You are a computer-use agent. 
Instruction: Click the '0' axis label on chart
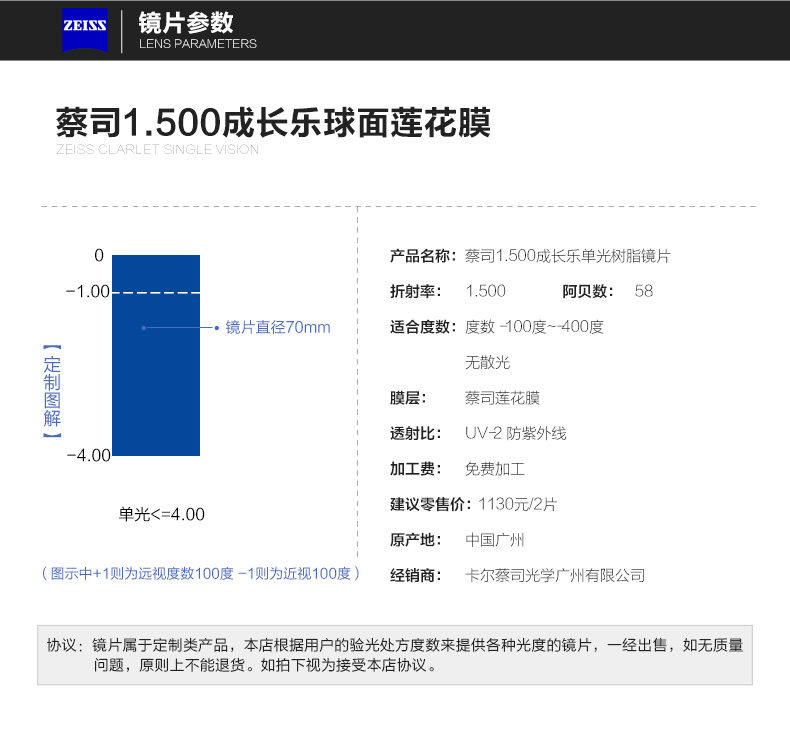99,255
